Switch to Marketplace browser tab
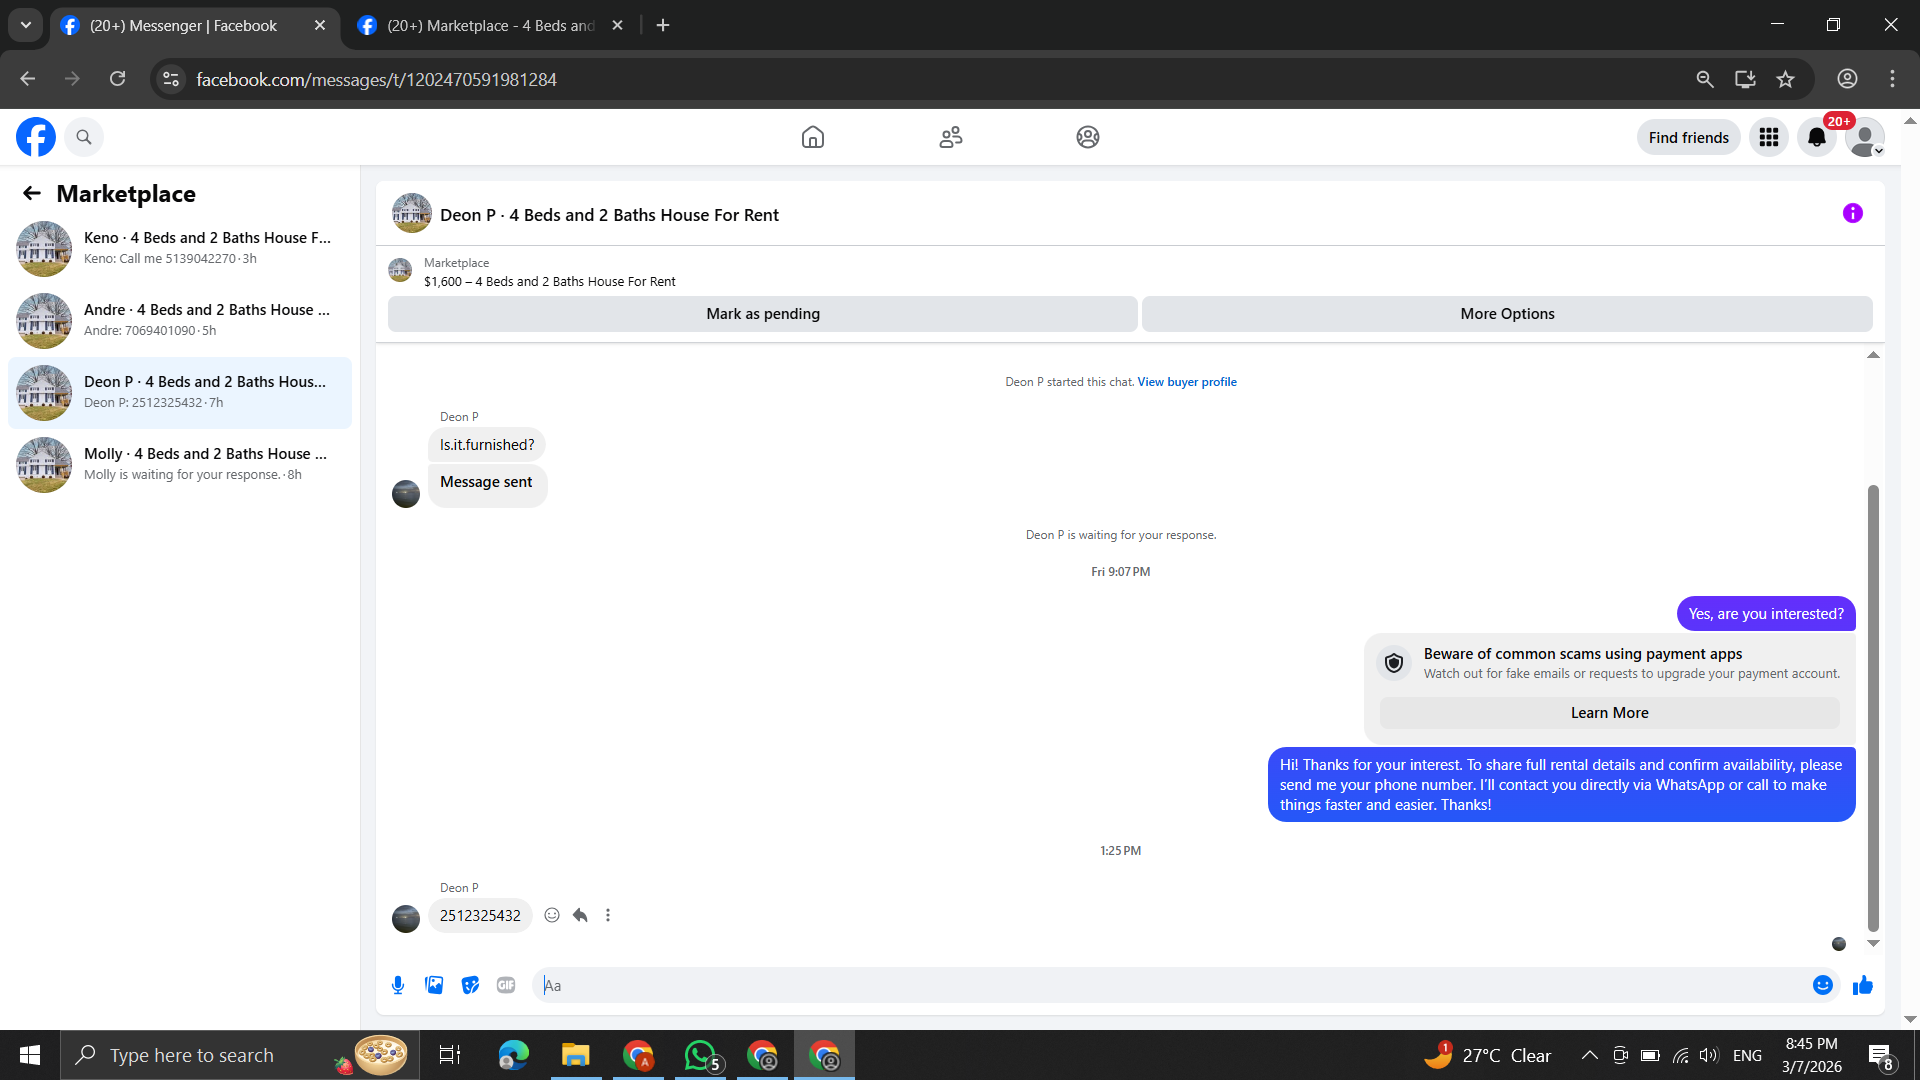Screen dimensions: 1920x1080 coord(490,25)
